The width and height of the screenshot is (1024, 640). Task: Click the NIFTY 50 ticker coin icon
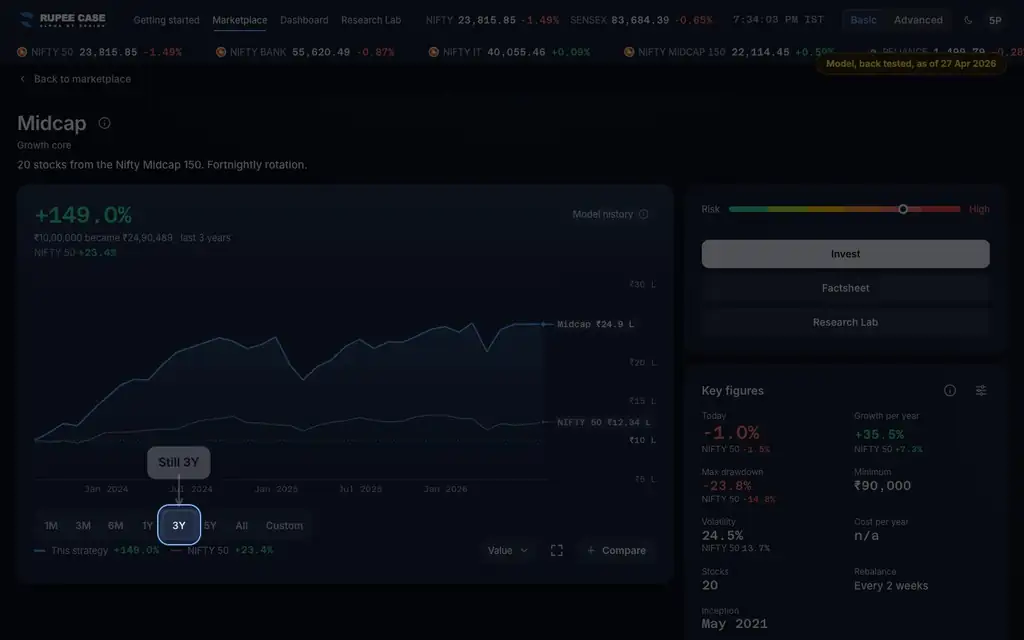(x=22, y=52)
